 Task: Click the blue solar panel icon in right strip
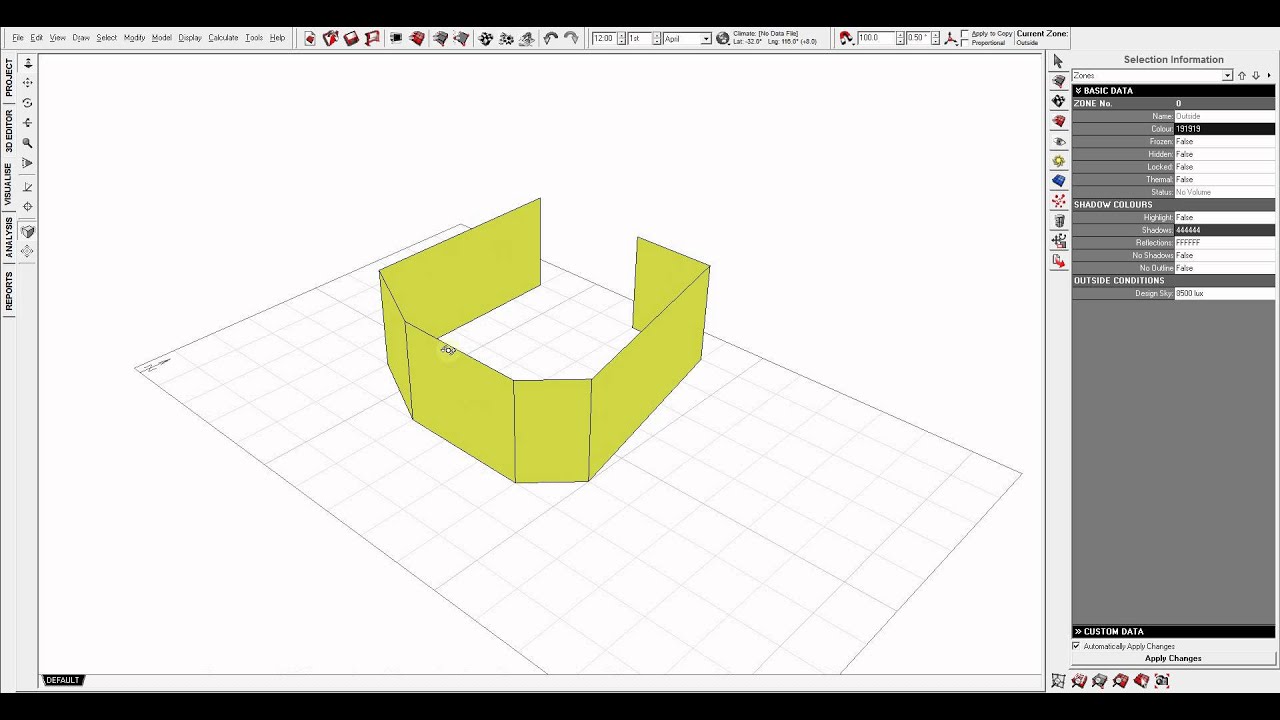click(x=1059, y=181)
